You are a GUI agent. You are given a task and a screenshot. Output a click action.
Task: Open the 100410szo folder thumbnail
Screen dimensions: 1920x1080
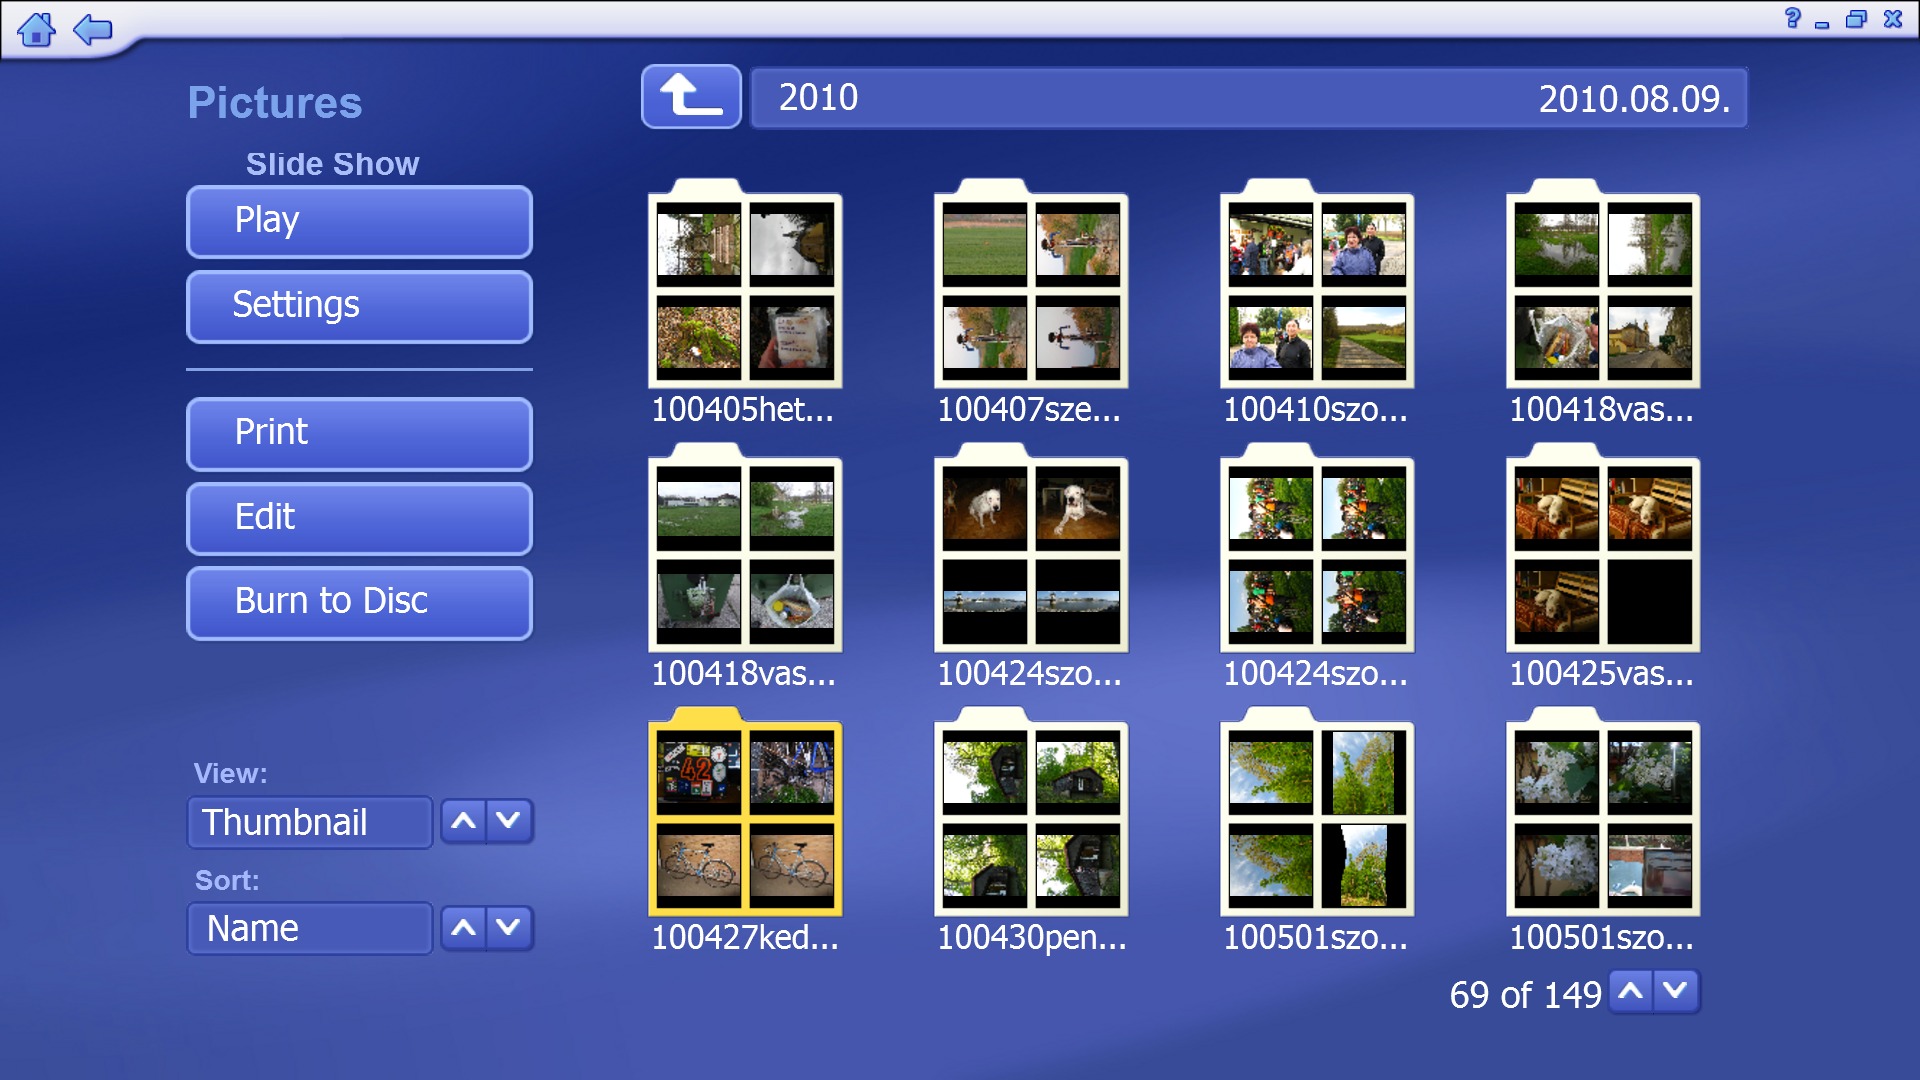[1317, 290]
